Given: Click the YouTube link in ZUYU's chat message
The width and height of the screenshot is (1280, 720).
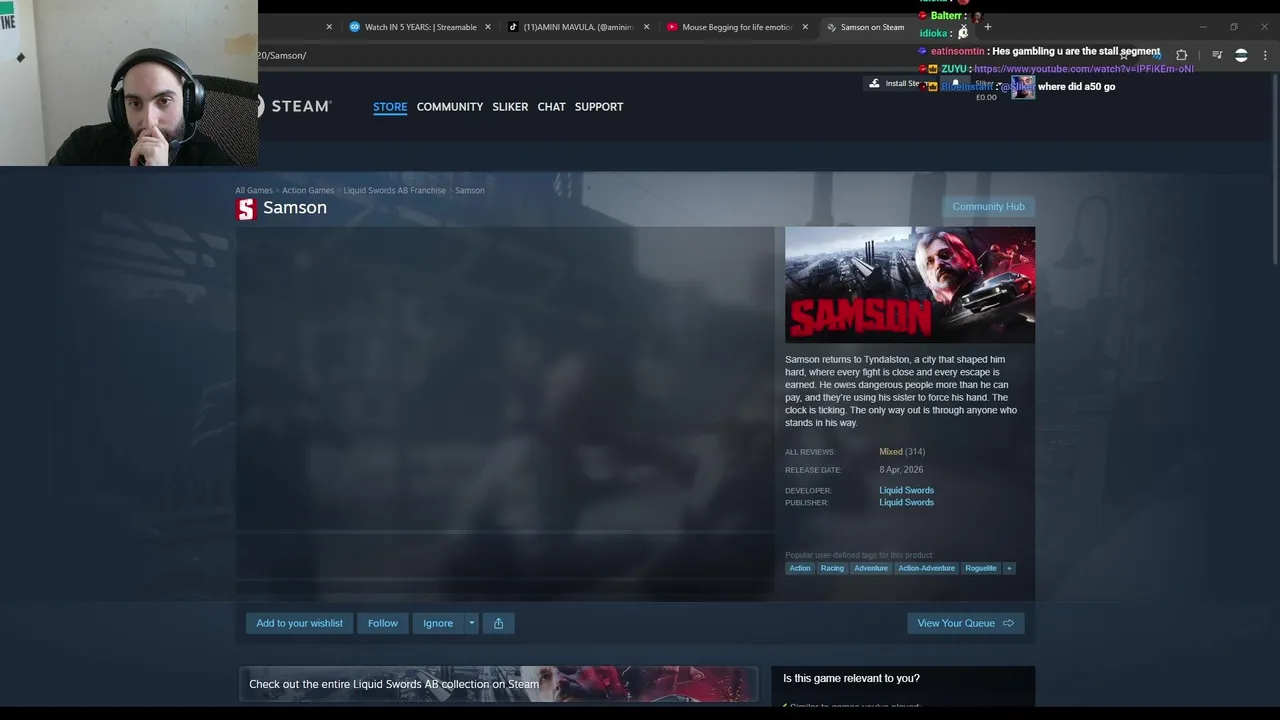Looking at the screenshot, I should [x=1084, y=69].
